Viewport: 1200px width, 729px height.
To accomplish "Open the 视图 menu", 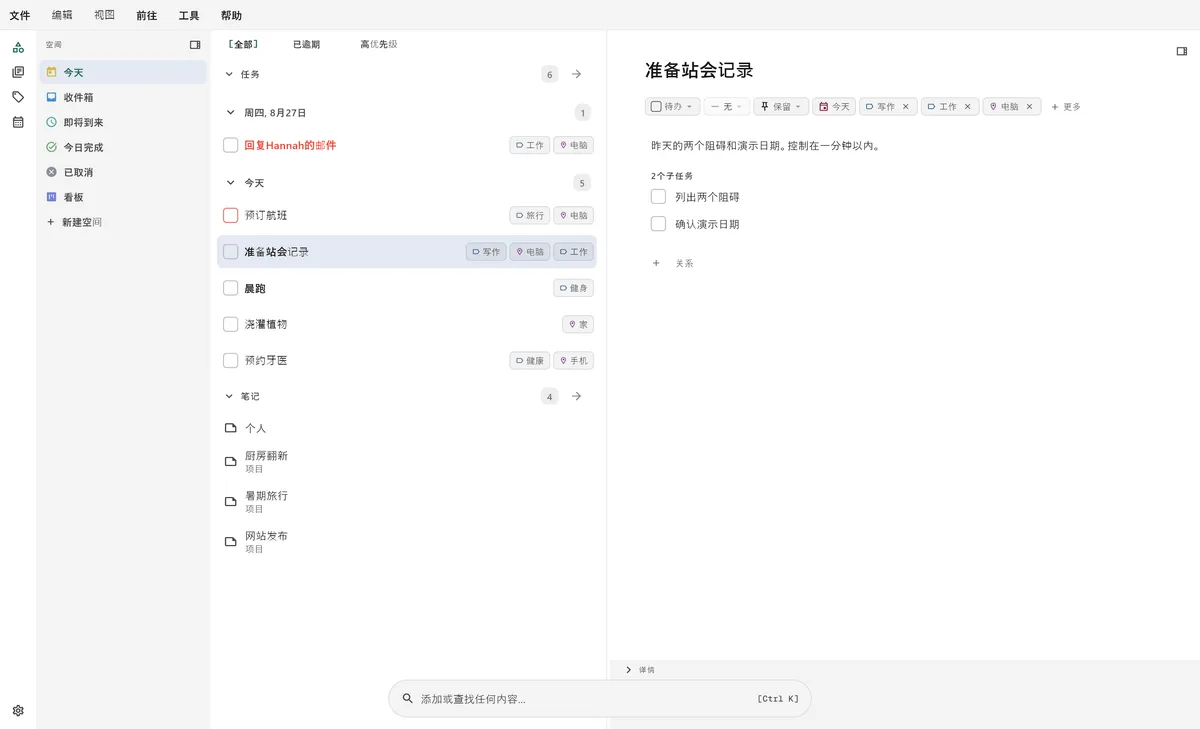I will [104, 15].
